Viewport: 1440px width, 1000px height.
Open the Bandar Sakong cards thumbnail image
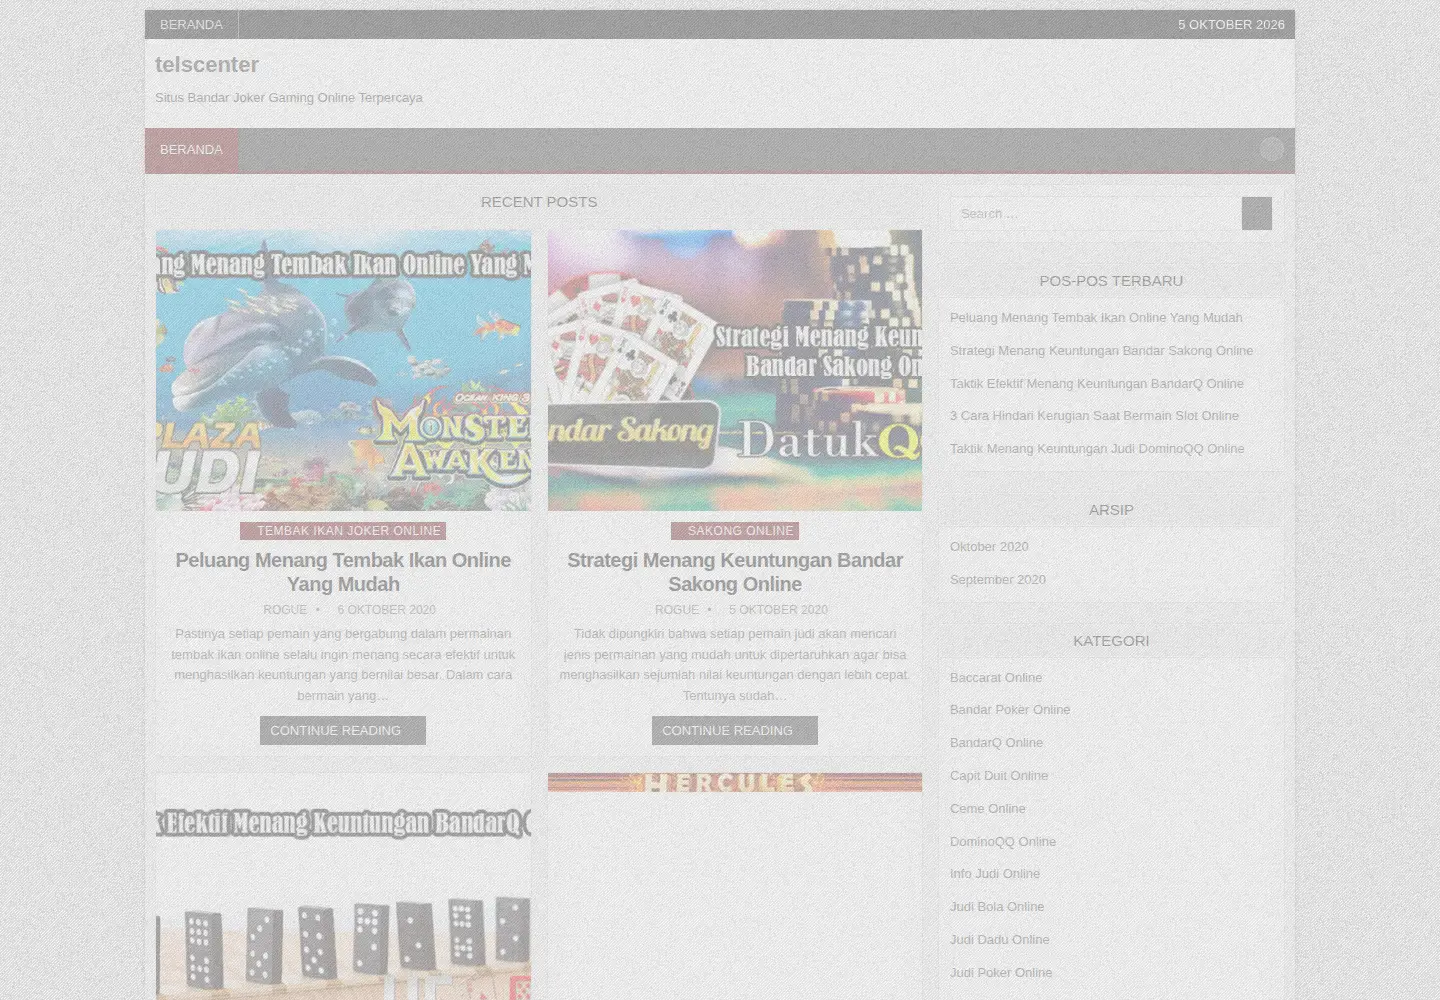coord(735,370)
